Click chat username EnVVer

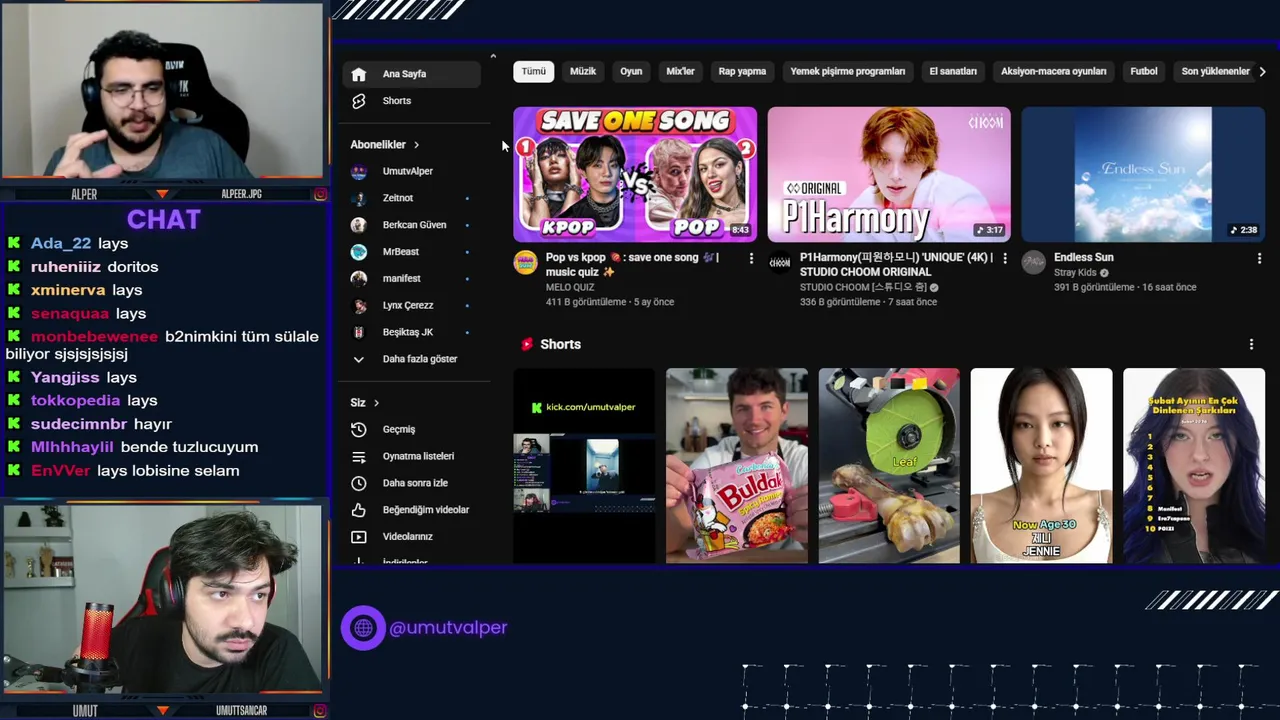(x=60, y=471)
